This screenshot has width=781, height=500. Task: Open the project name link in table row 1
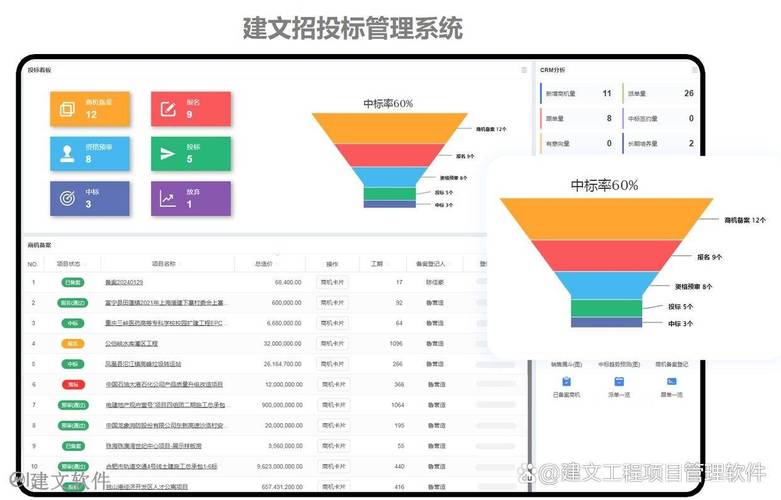coord(124,282)
